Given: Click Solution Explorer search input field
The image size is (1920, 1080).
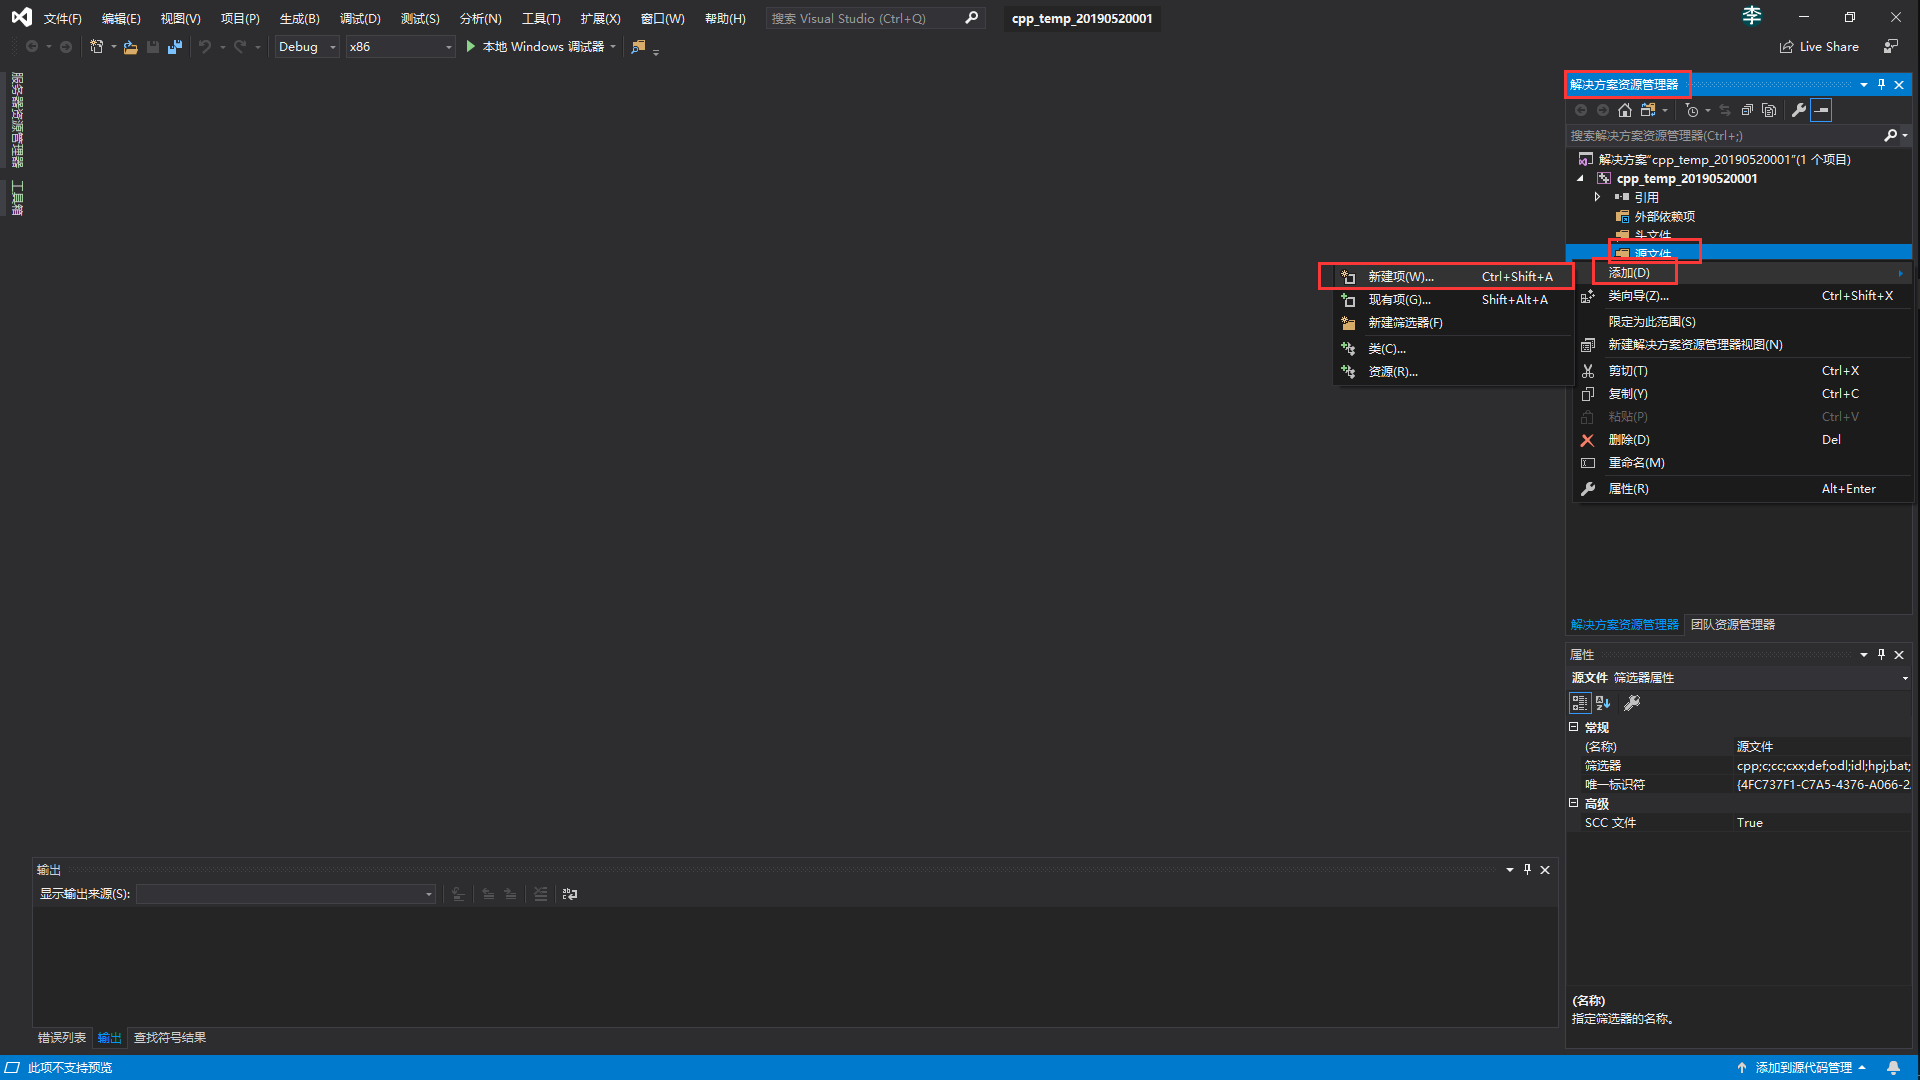Looking at the screenshot, I should tap(1720, 135).
